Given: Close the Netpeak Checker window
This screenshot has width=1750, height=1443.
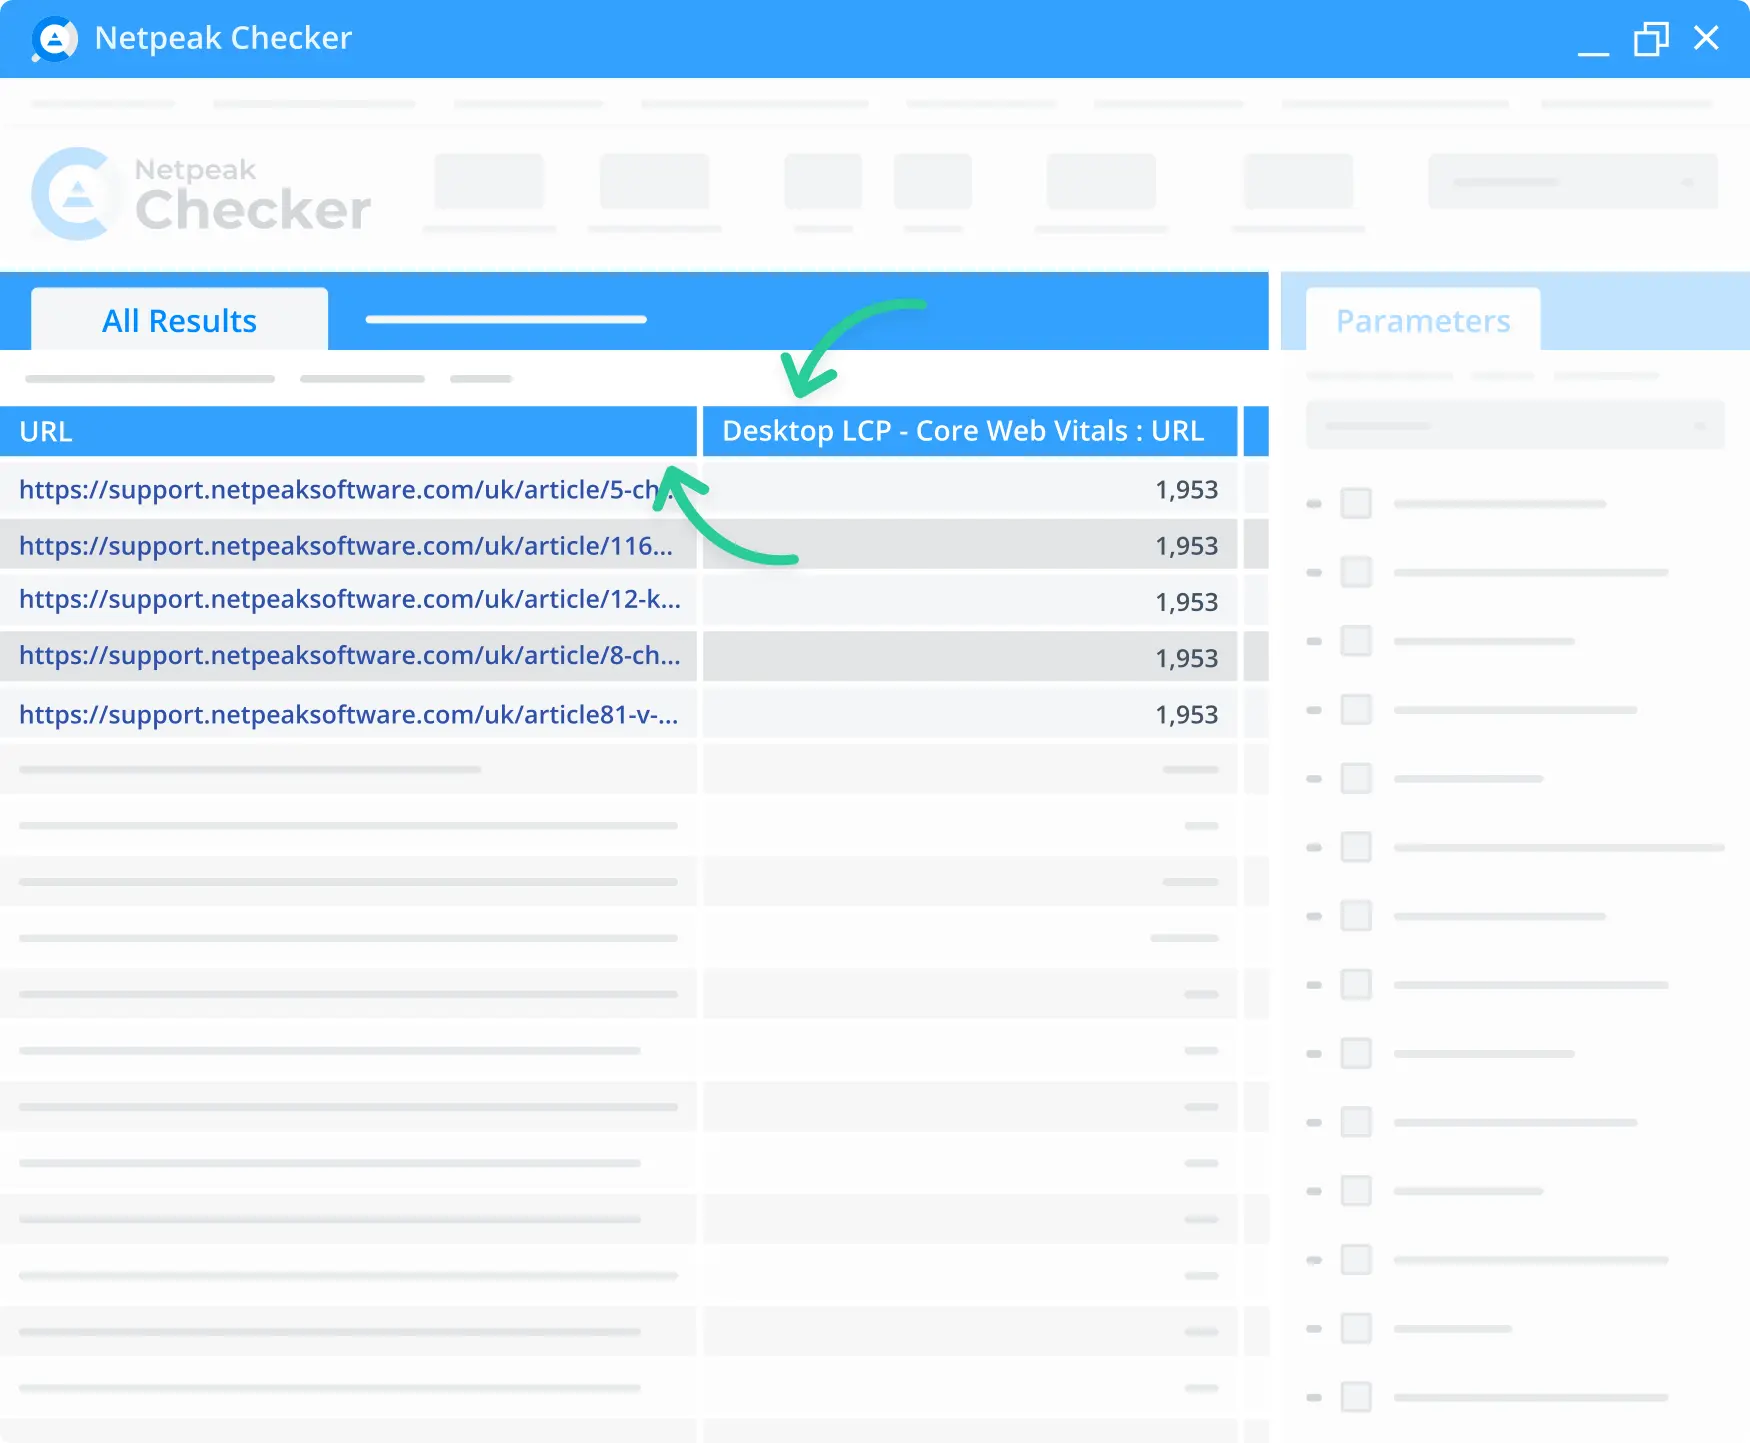Looking at the screenshot, I should click(1706, 38).
